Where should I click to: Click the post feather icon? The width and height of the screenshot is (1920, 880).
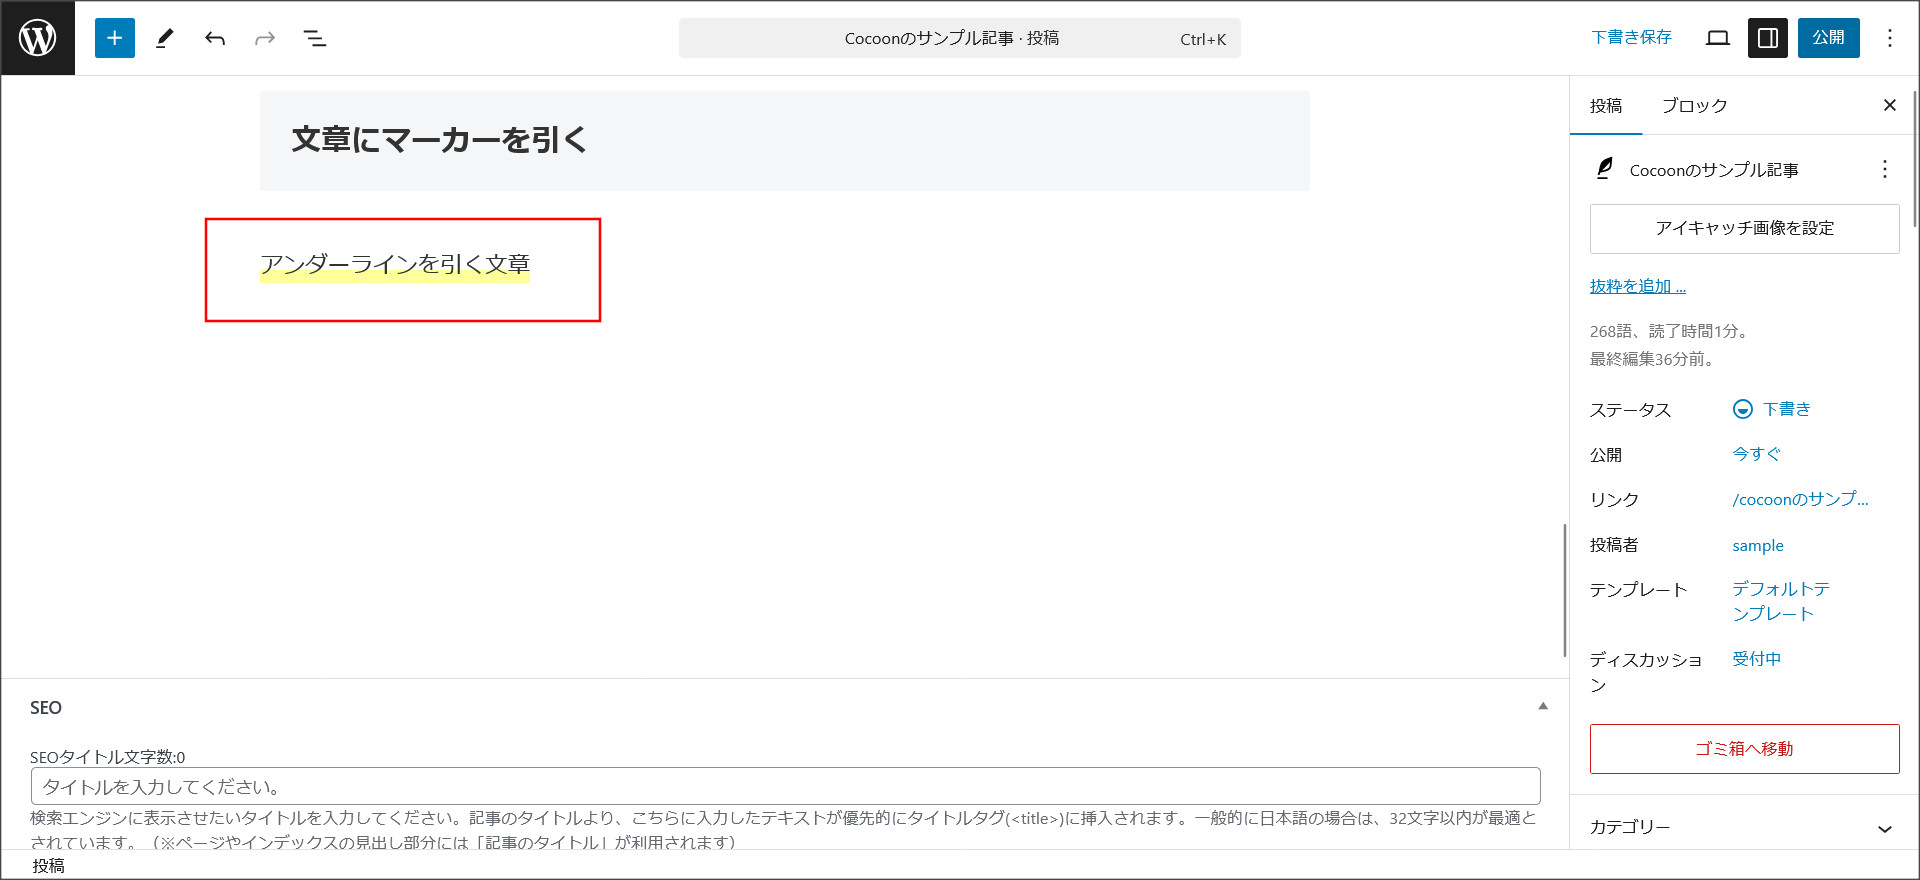click(1604, 169)
